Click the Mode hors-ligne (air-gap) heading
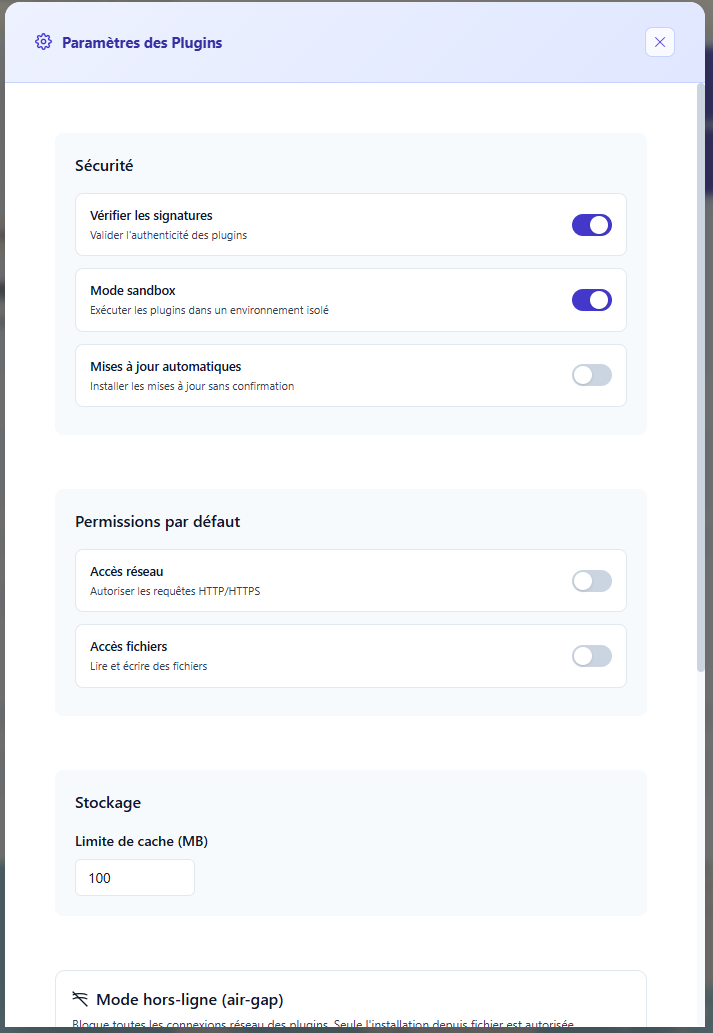 (x=190, y=1000)
